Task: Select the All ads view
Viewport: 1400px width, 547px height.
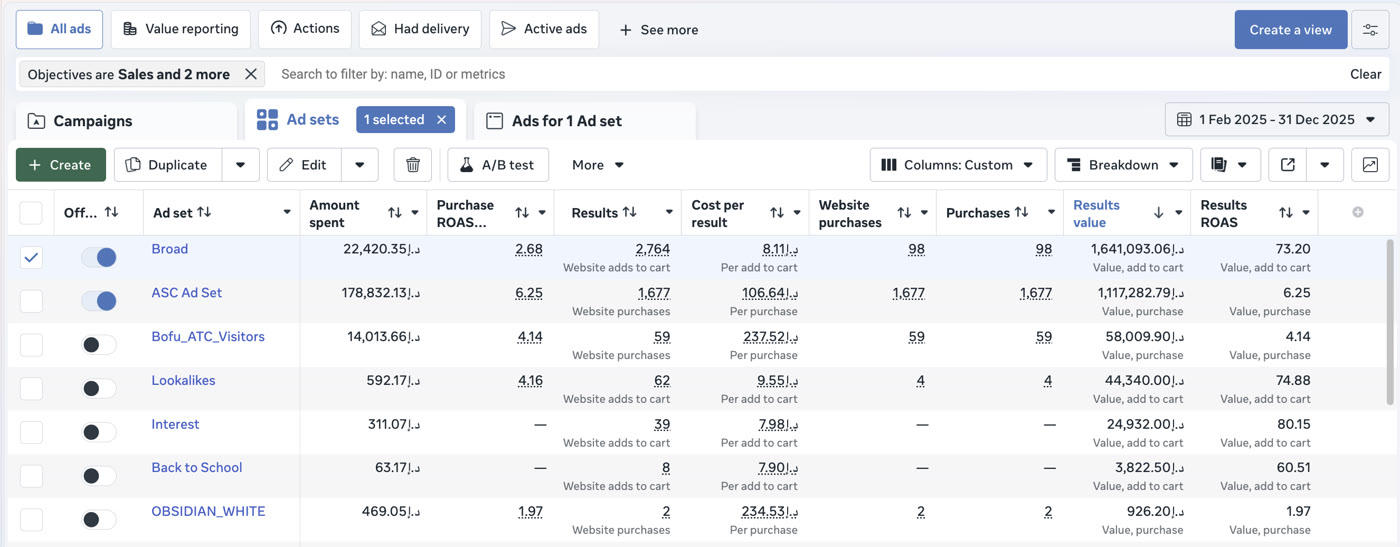Action: (59, 29)
